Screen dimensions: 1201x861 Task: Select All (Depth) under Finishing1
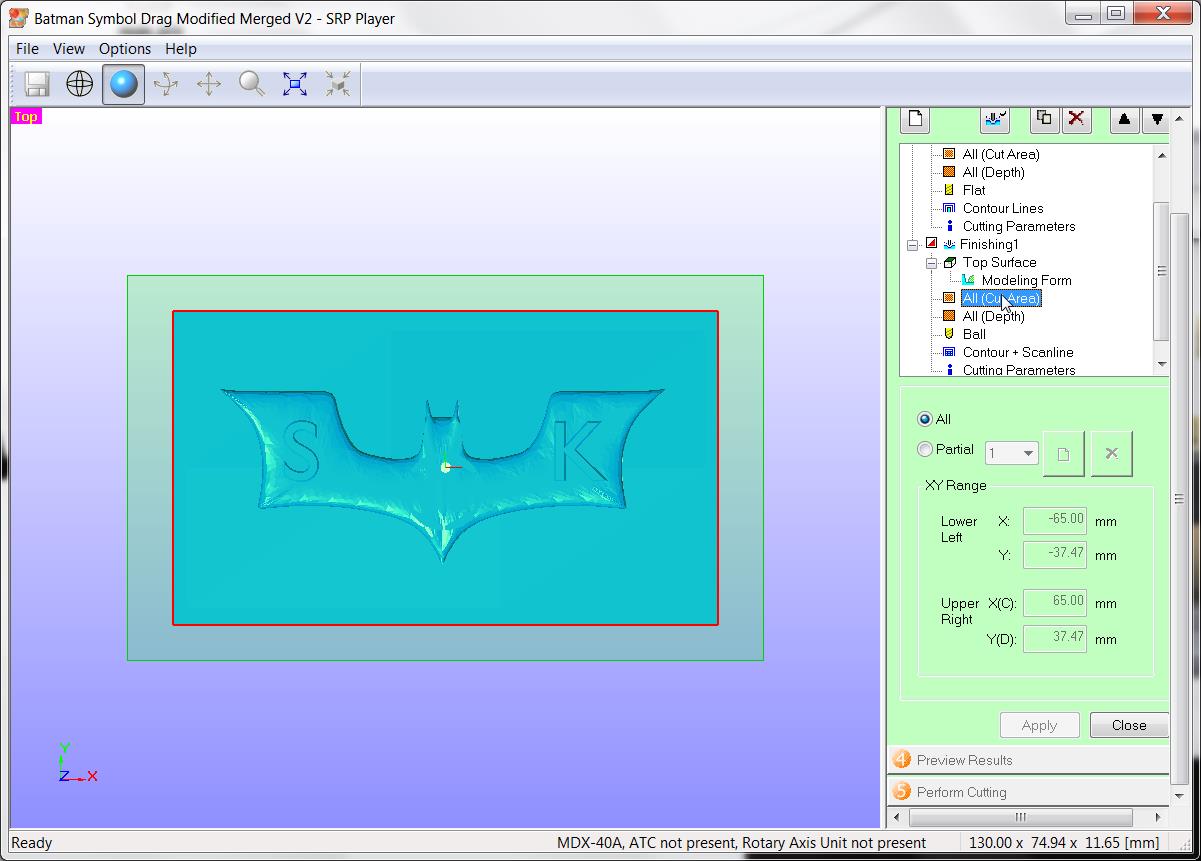(x=993, y=316)
